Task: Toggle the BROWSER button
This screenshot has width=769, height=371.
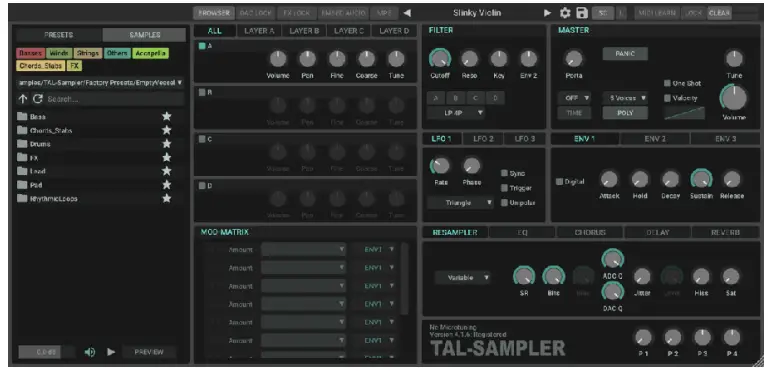Action: 213,13
